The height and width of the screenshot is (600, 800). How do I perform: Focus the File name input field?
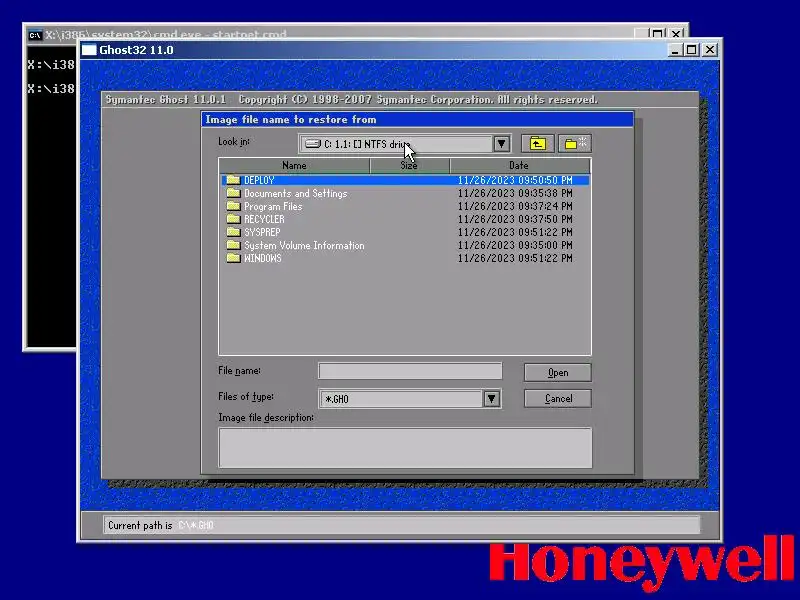[x=410, y=371]
